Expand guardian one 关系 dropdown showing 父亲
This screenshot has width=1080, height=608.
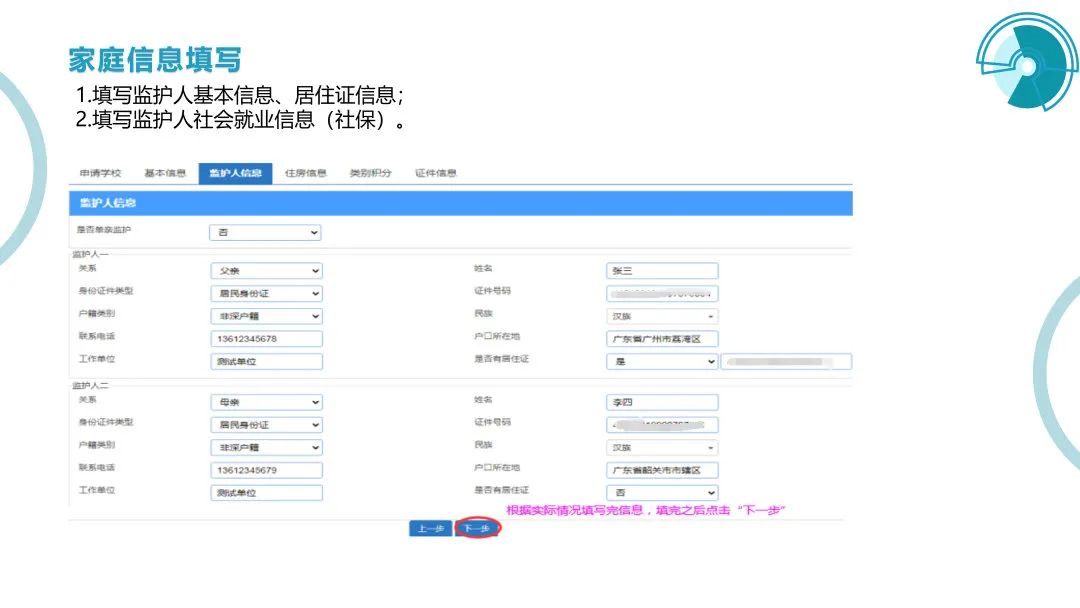point(267,271)
